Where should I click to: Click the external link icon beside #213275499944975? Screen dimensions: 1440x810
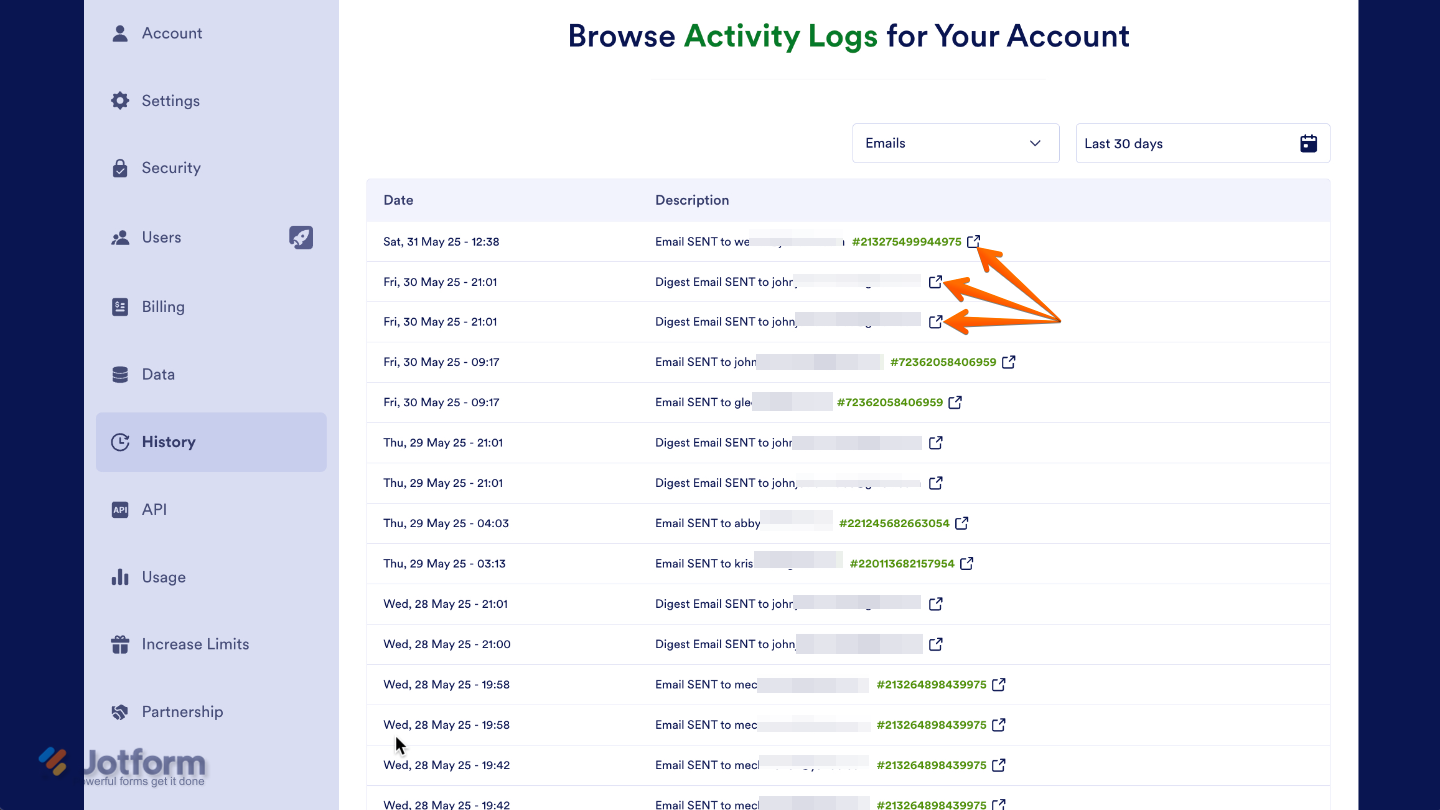974,241
